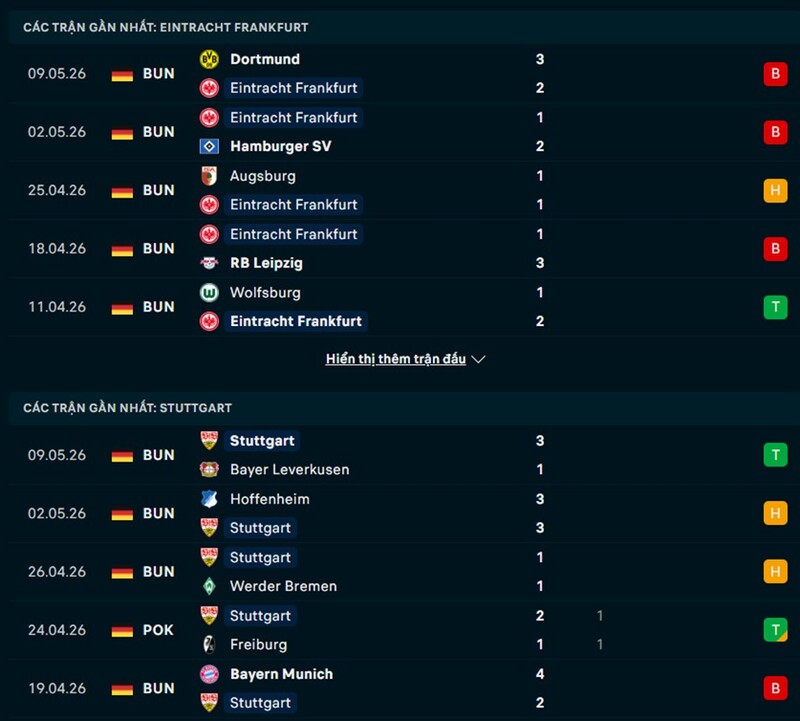The width and height of the screenshot is (800, 721).
Task: Click orange H badge for Augsburg match
Action: [775, 191]
